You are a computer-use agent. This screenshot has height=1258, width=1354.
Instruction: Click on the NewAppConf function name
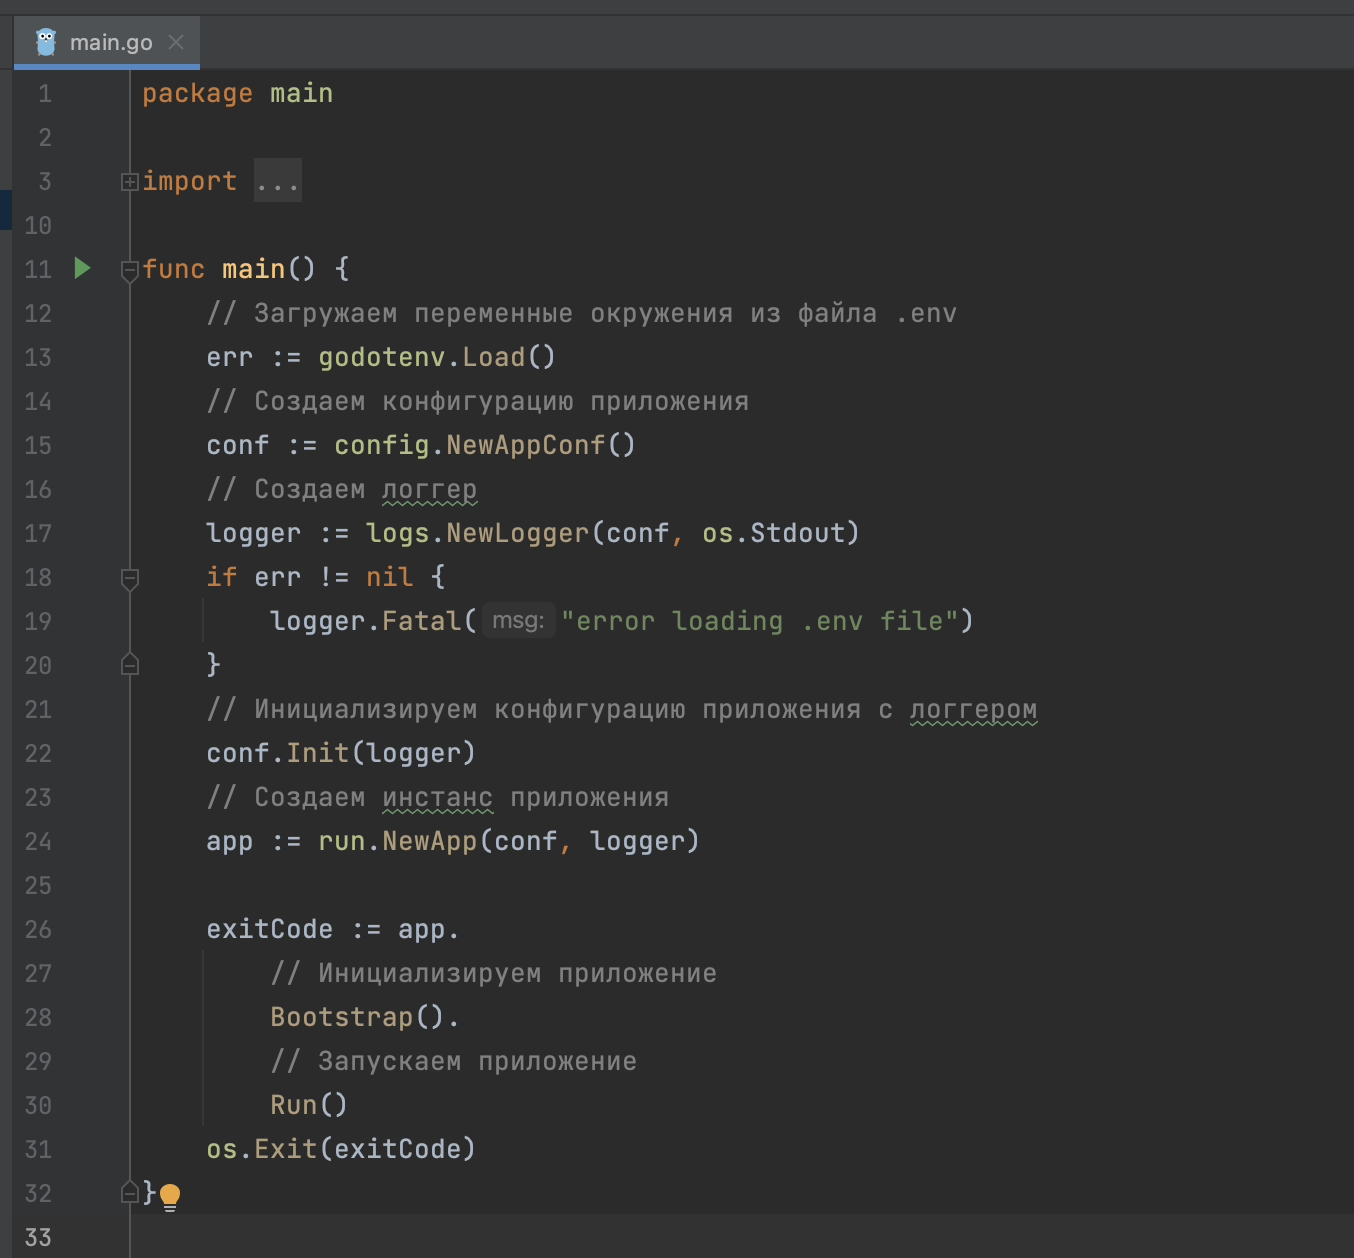click(525, 445)
